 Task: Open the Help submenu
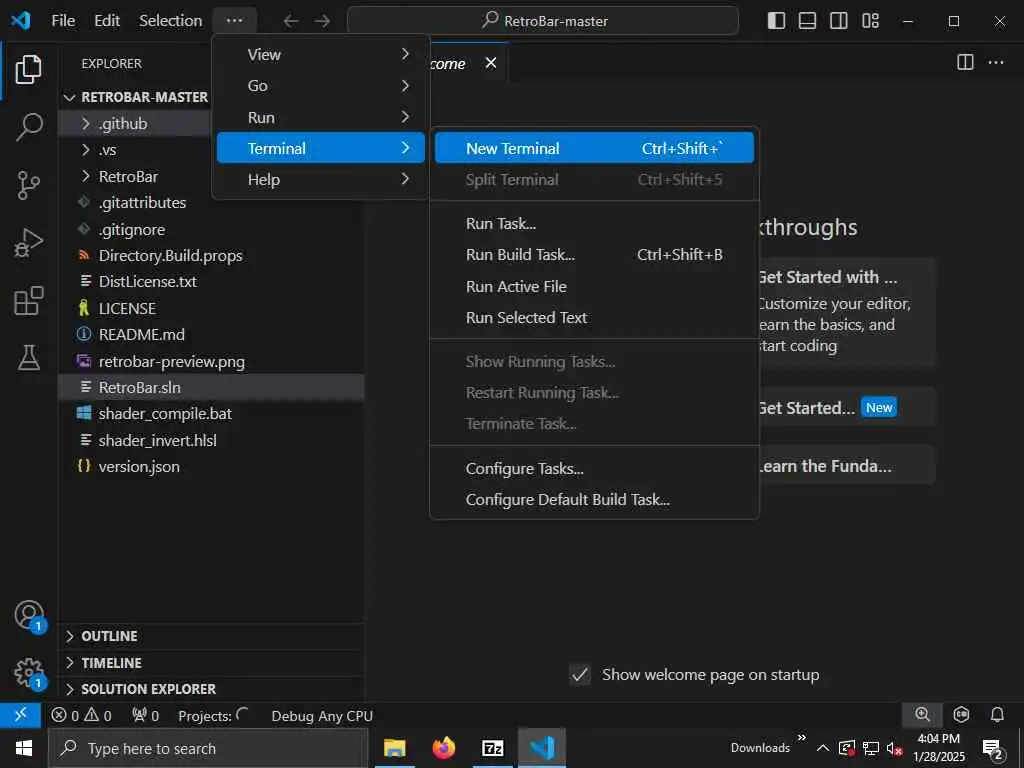pos(321,180)
